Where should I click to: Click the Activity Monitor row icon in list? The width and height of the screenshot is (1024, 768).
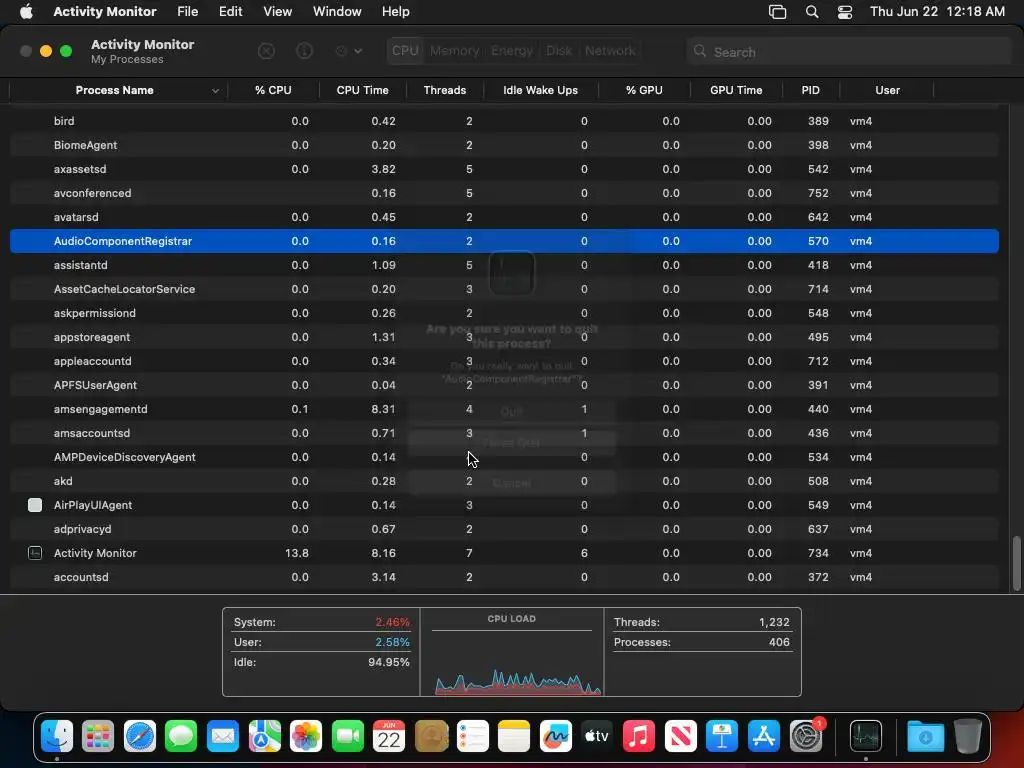coord(35,553)
